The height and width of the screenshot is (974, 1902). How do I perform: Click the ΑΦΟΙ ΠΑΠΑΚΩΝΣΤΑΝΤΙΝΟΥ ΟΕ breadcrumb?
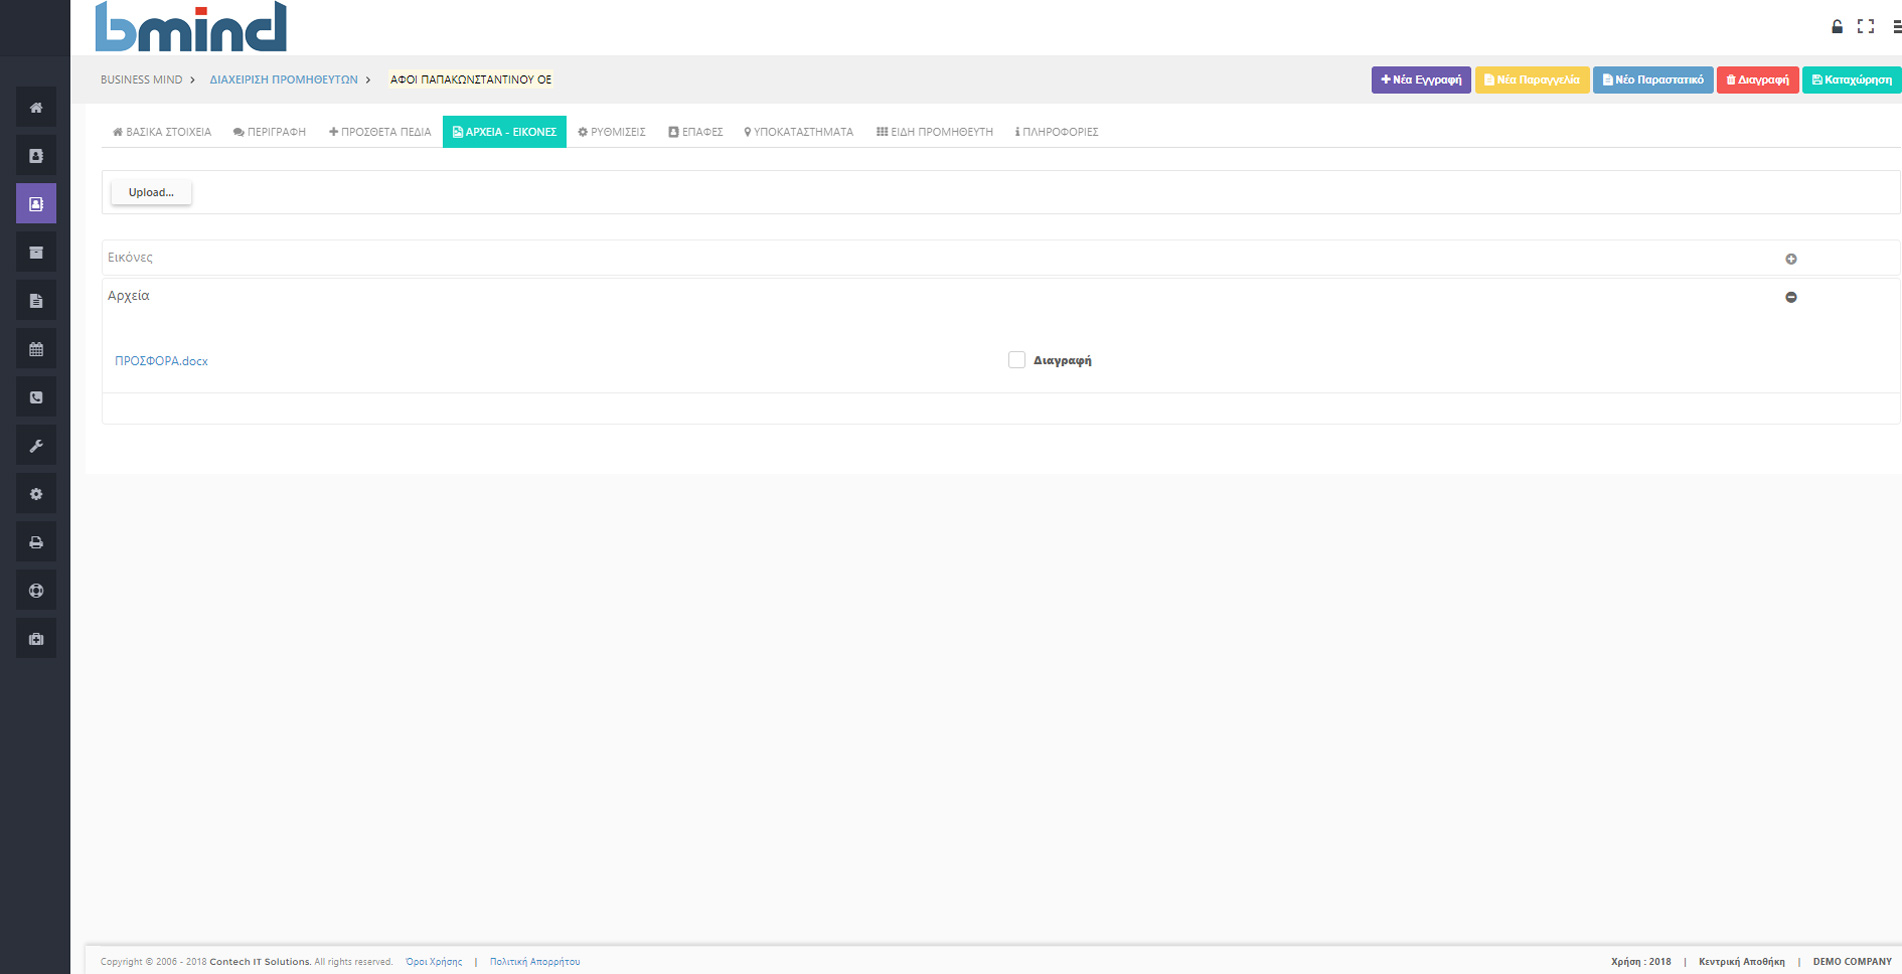(471, 80)
